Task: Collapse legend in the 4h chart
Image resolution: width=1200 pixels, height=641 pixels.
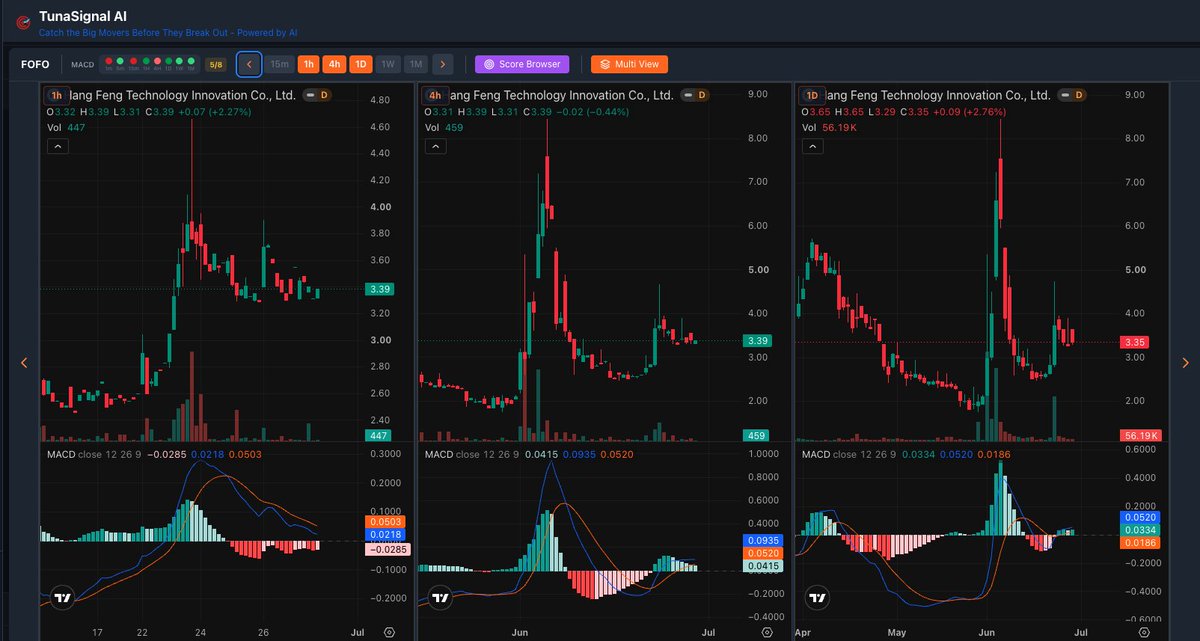Action: click(435, 146)
